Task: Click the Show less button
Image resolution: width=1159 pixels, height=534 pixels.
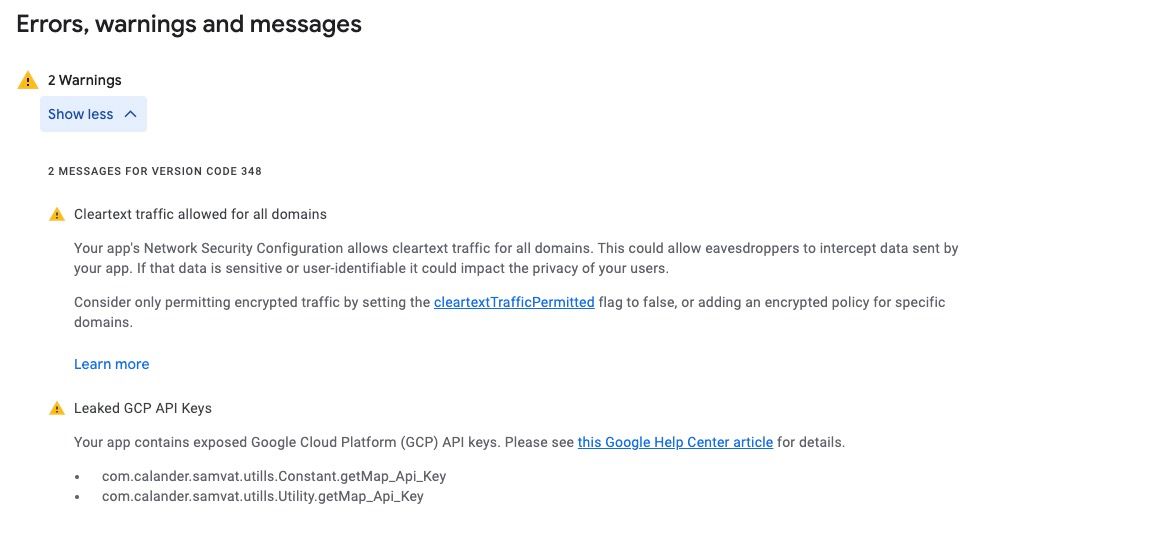Action: pyautogui.click(x=93, y=114)
